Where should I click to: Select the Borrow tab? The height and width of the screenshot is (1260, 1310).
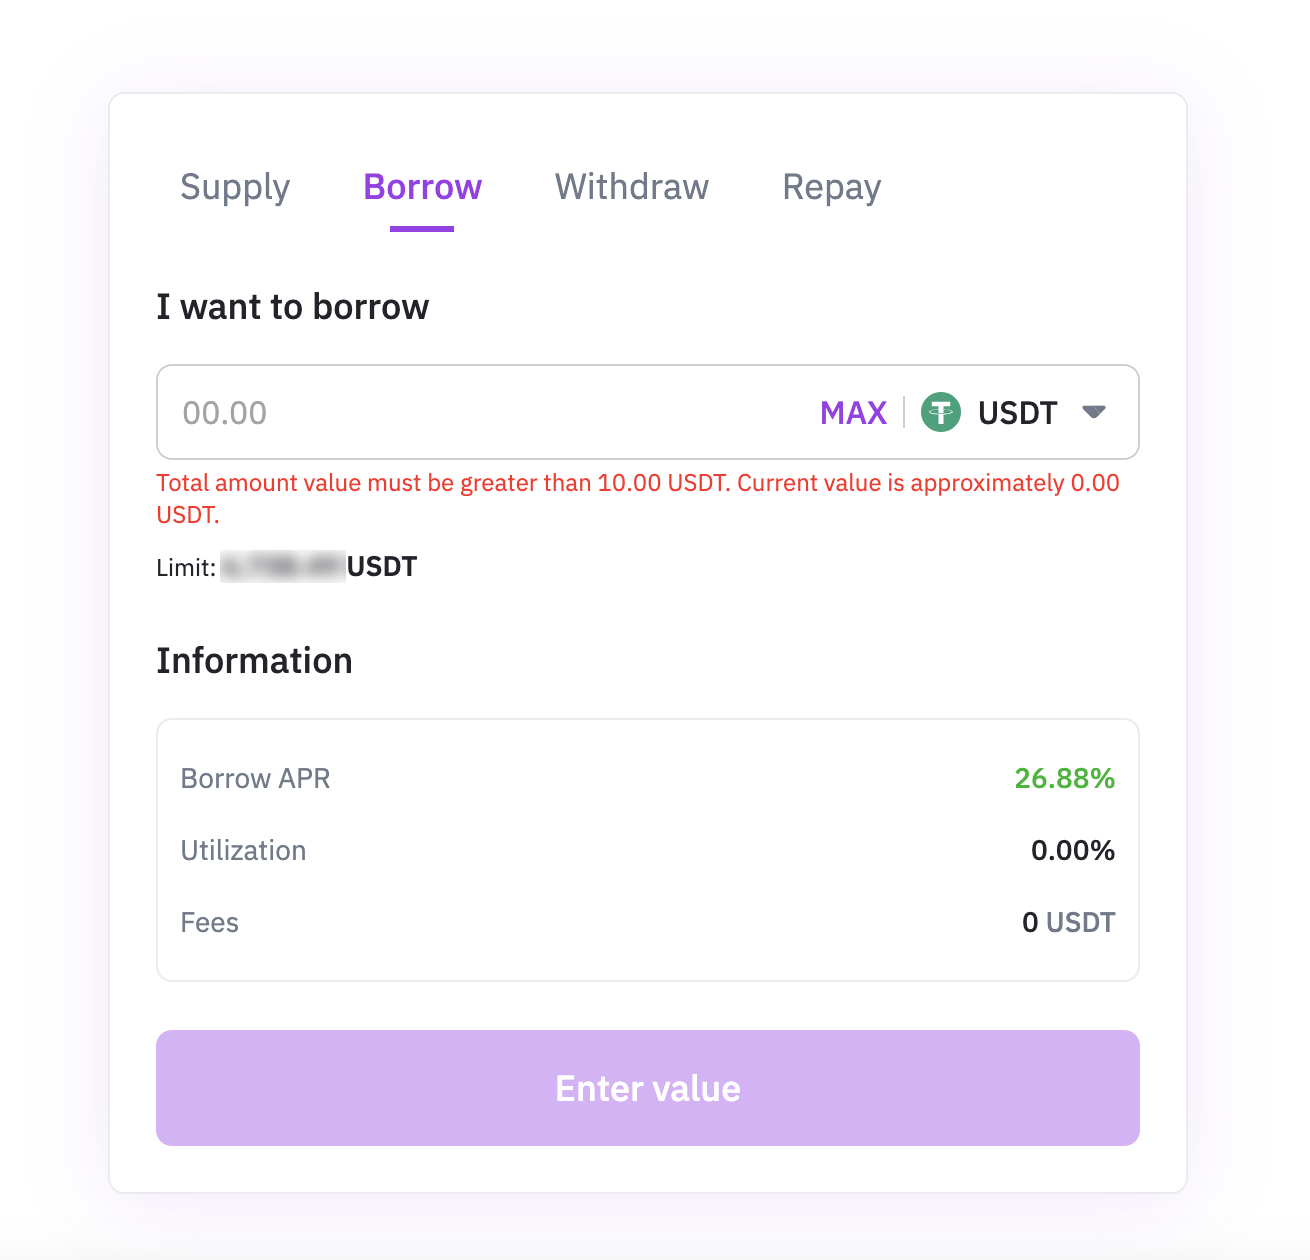422,187
